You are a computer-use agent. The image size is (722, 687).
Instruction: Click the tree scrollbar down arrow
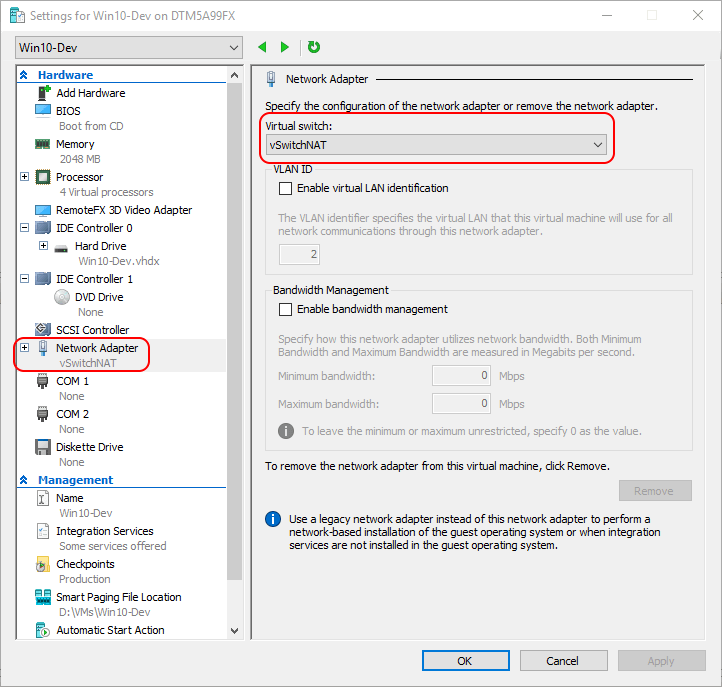(x=234, y=631)
